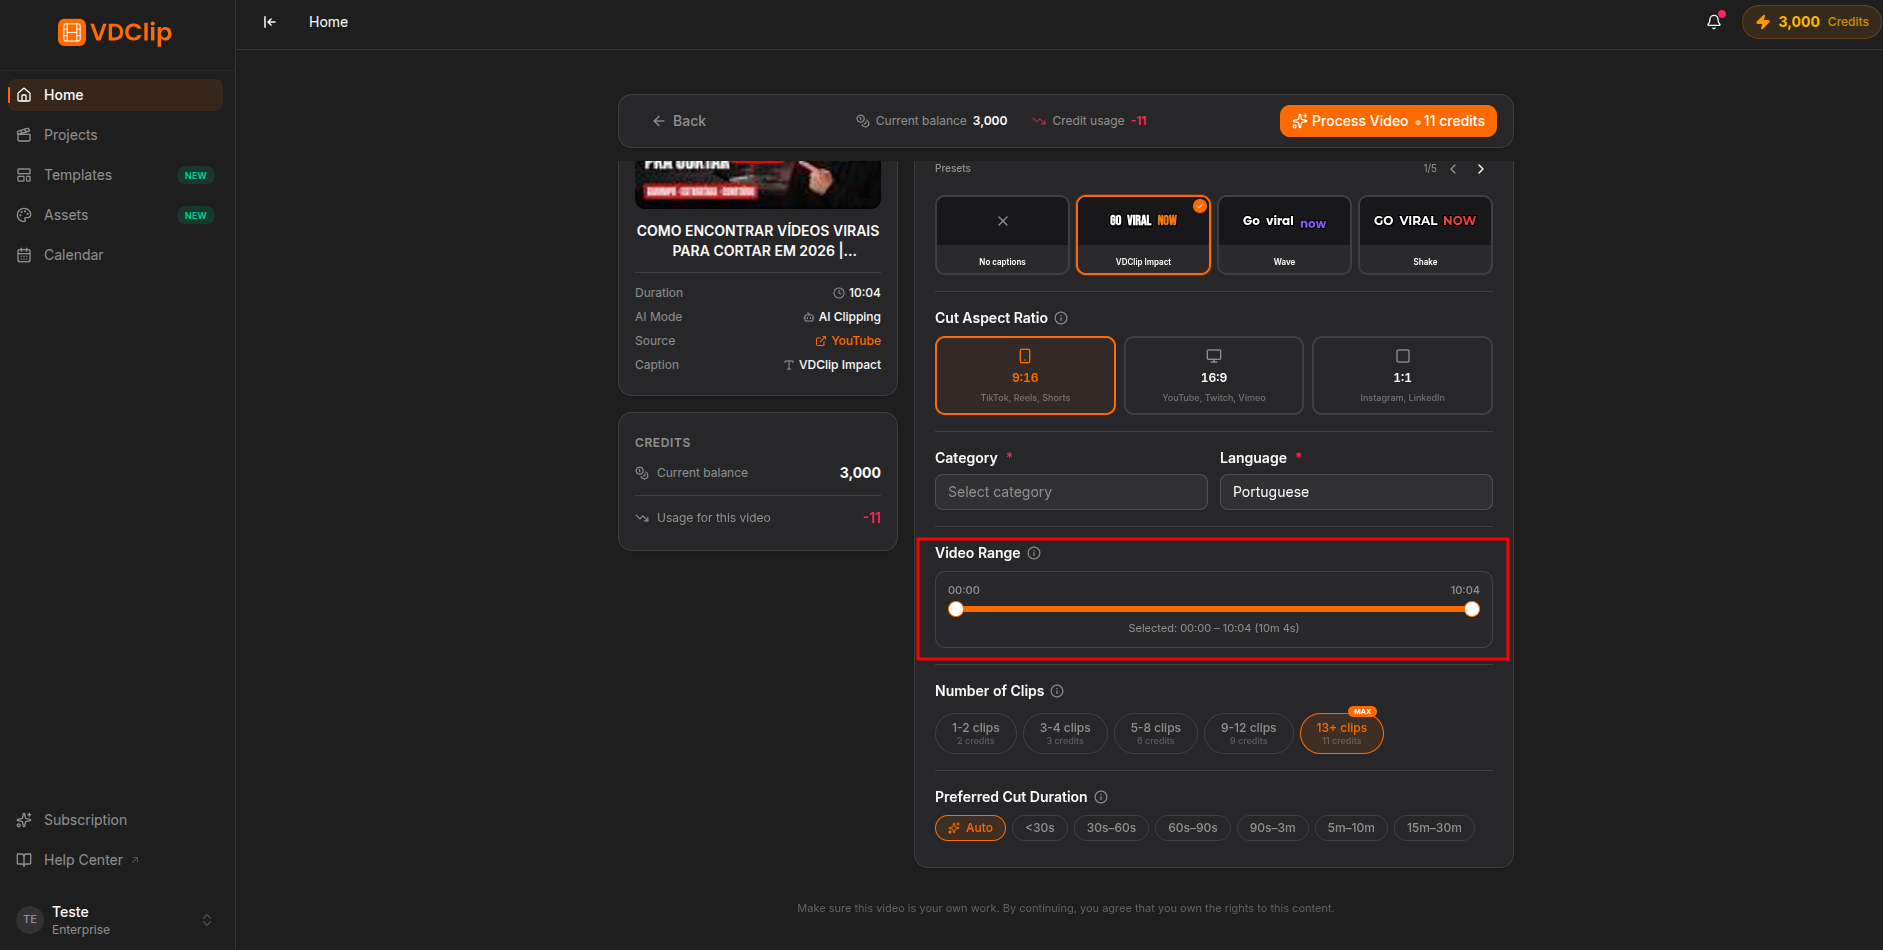Select the 9-12 clips option
Screen dimensions: 1883x950
tap(1249, 733)
